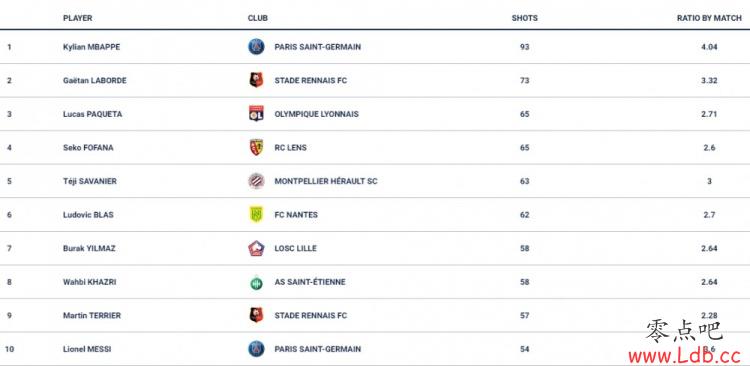Click the FC Nantes yellow crest
750x366 pixels.
(256, 214)
